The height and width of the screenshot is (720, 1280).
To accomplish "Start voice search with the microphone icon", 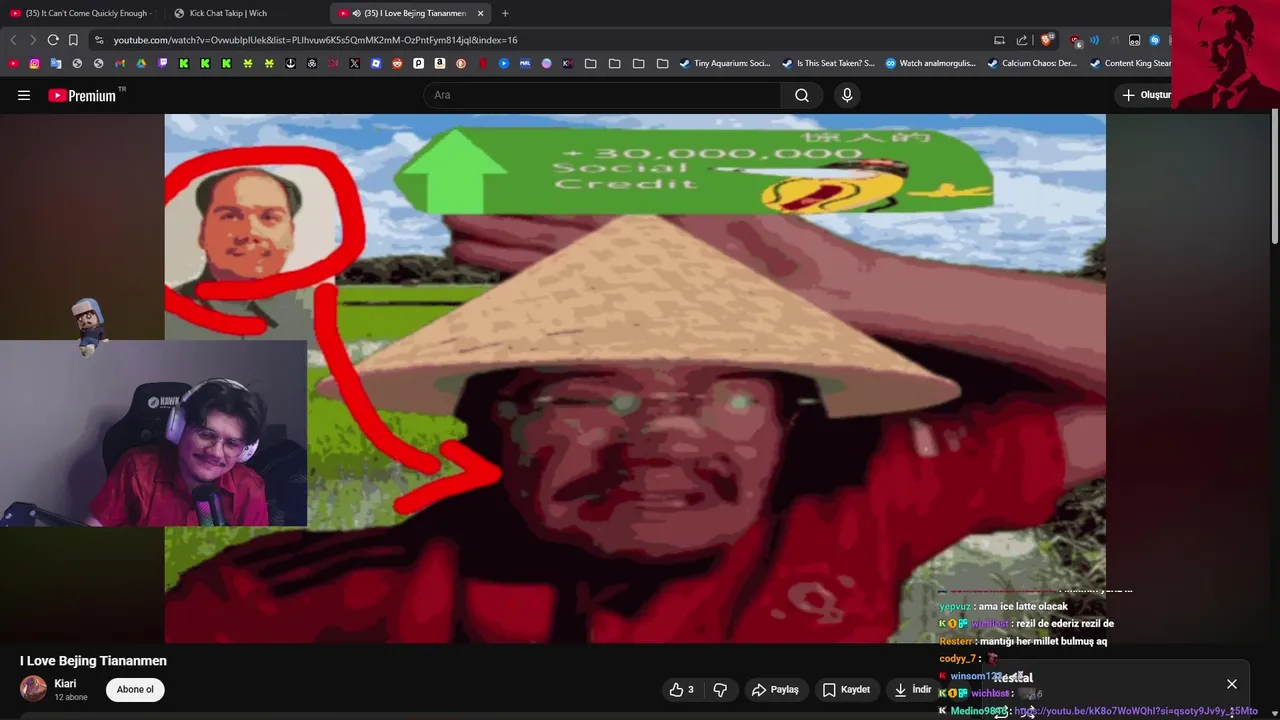I will 847,95.
